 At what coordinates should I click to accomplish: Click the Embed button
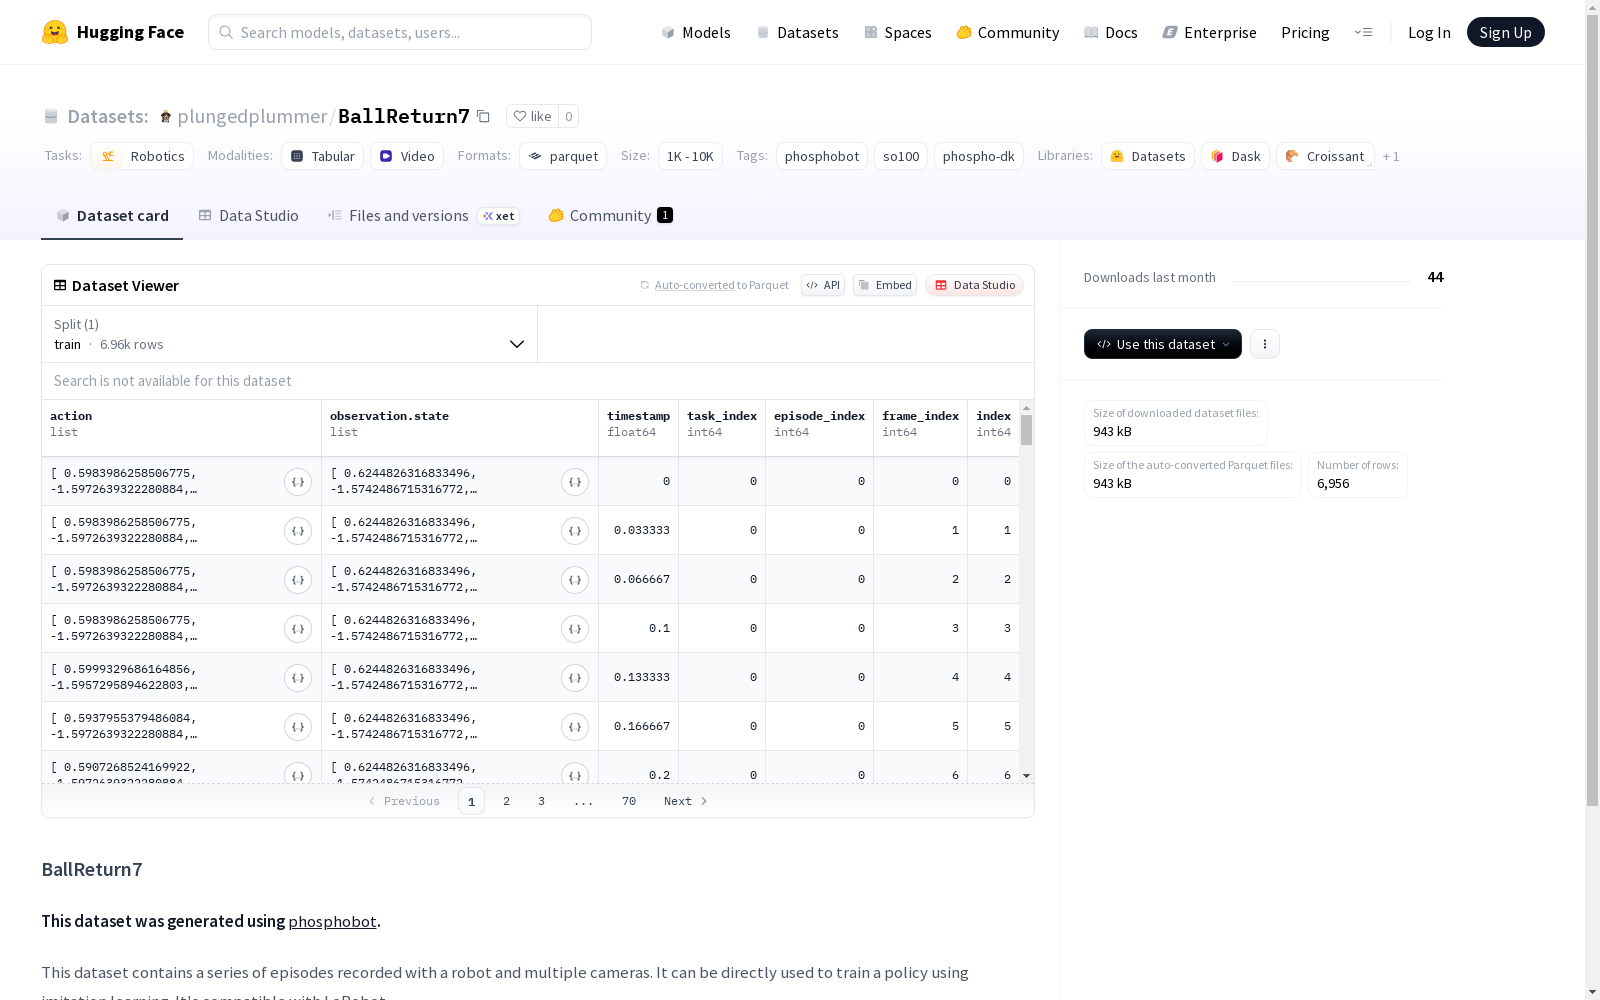[885, 285]
